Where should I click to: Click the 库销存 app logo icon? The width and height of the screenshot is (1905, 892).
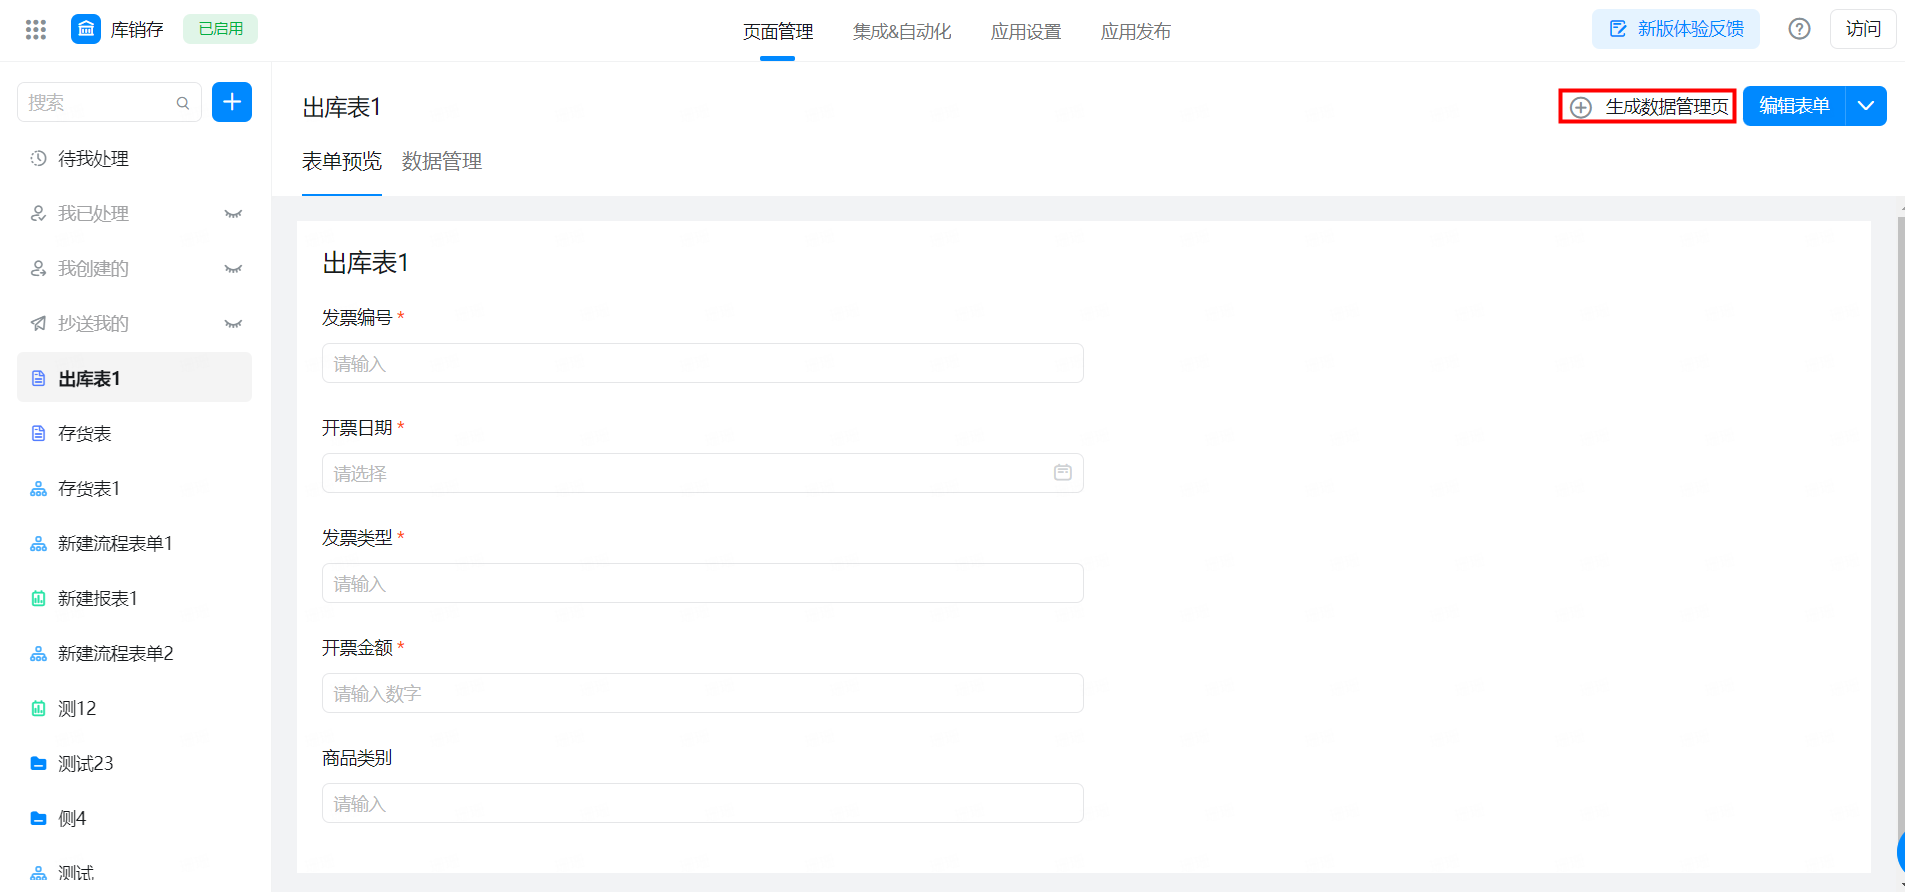click(x=86, y=29)
